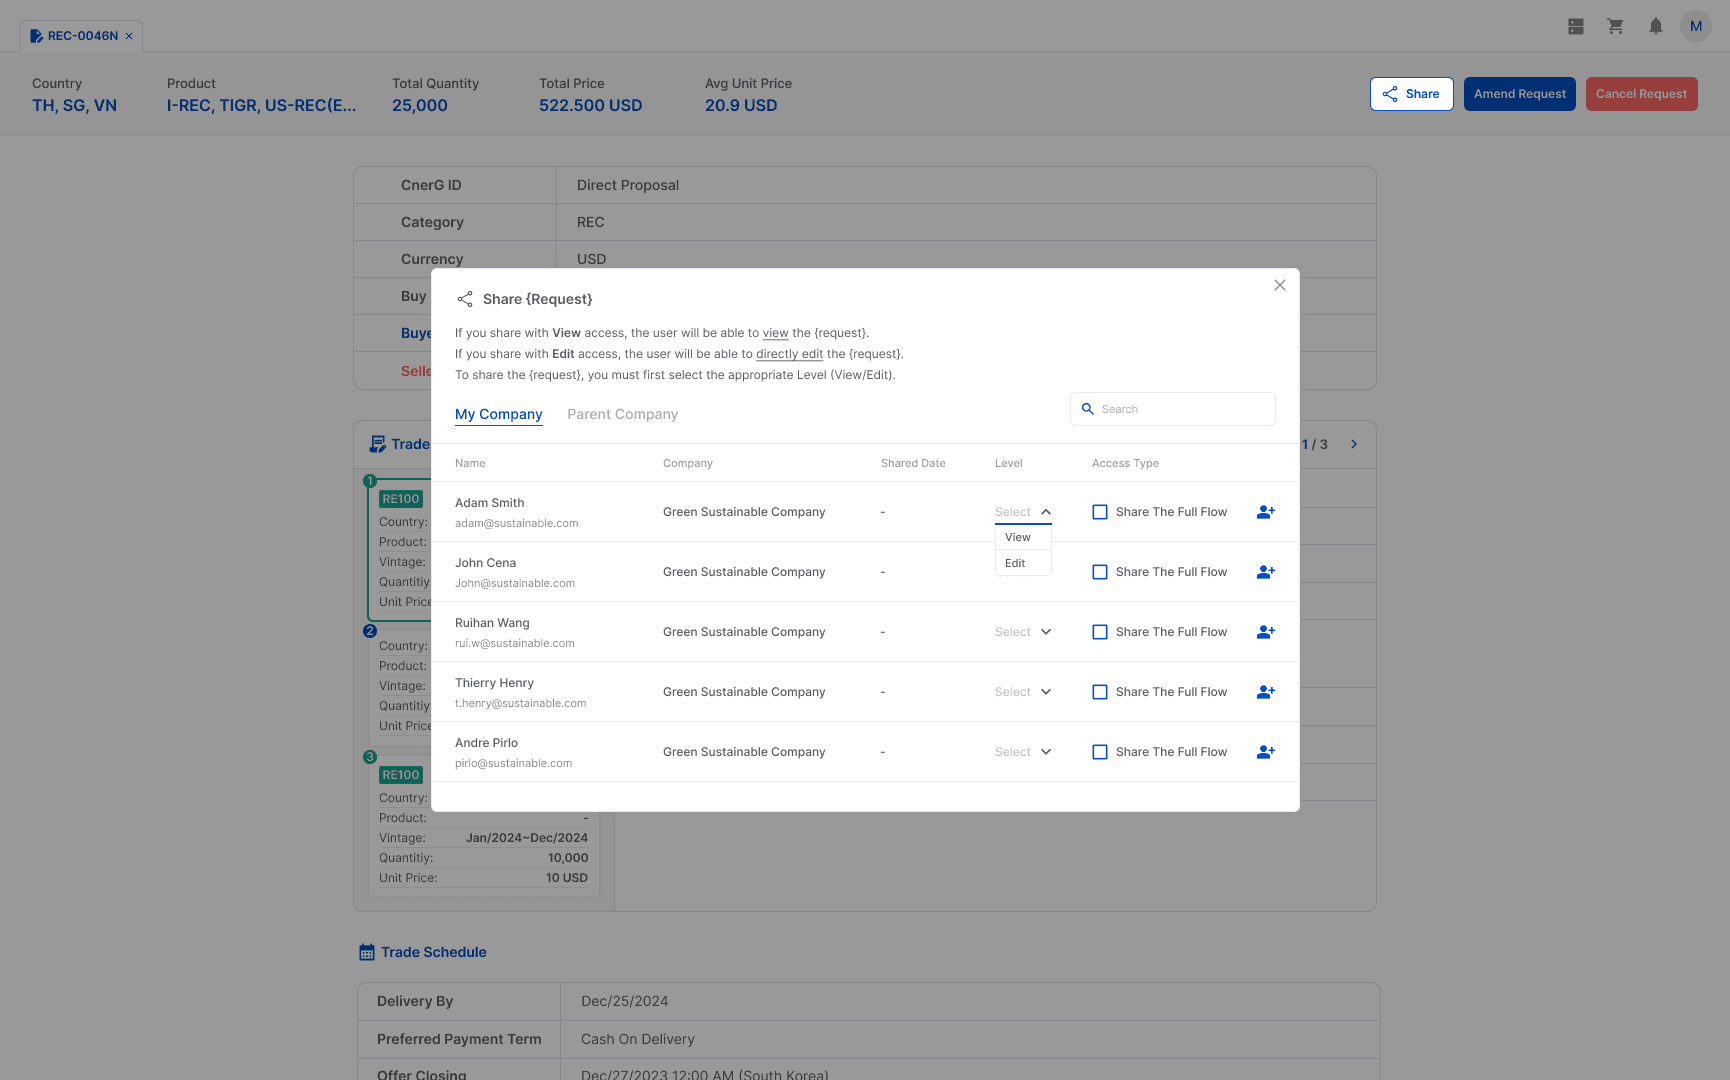Click the user avatar M
The width and height of the screenshot is (1730, 1080).
[x=1695, y=25]
